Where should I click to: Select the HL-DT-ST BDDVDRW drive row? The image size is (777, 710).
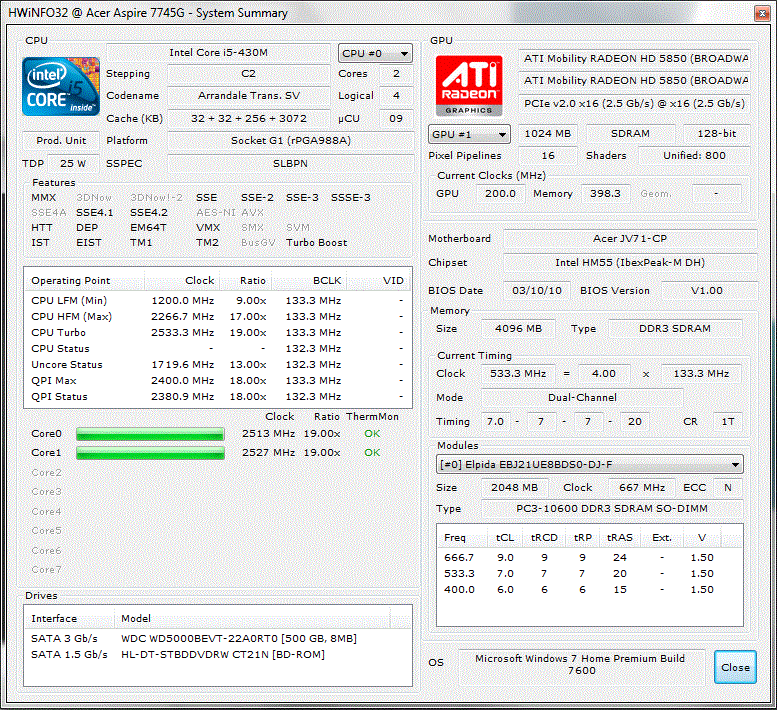[218, 655]
